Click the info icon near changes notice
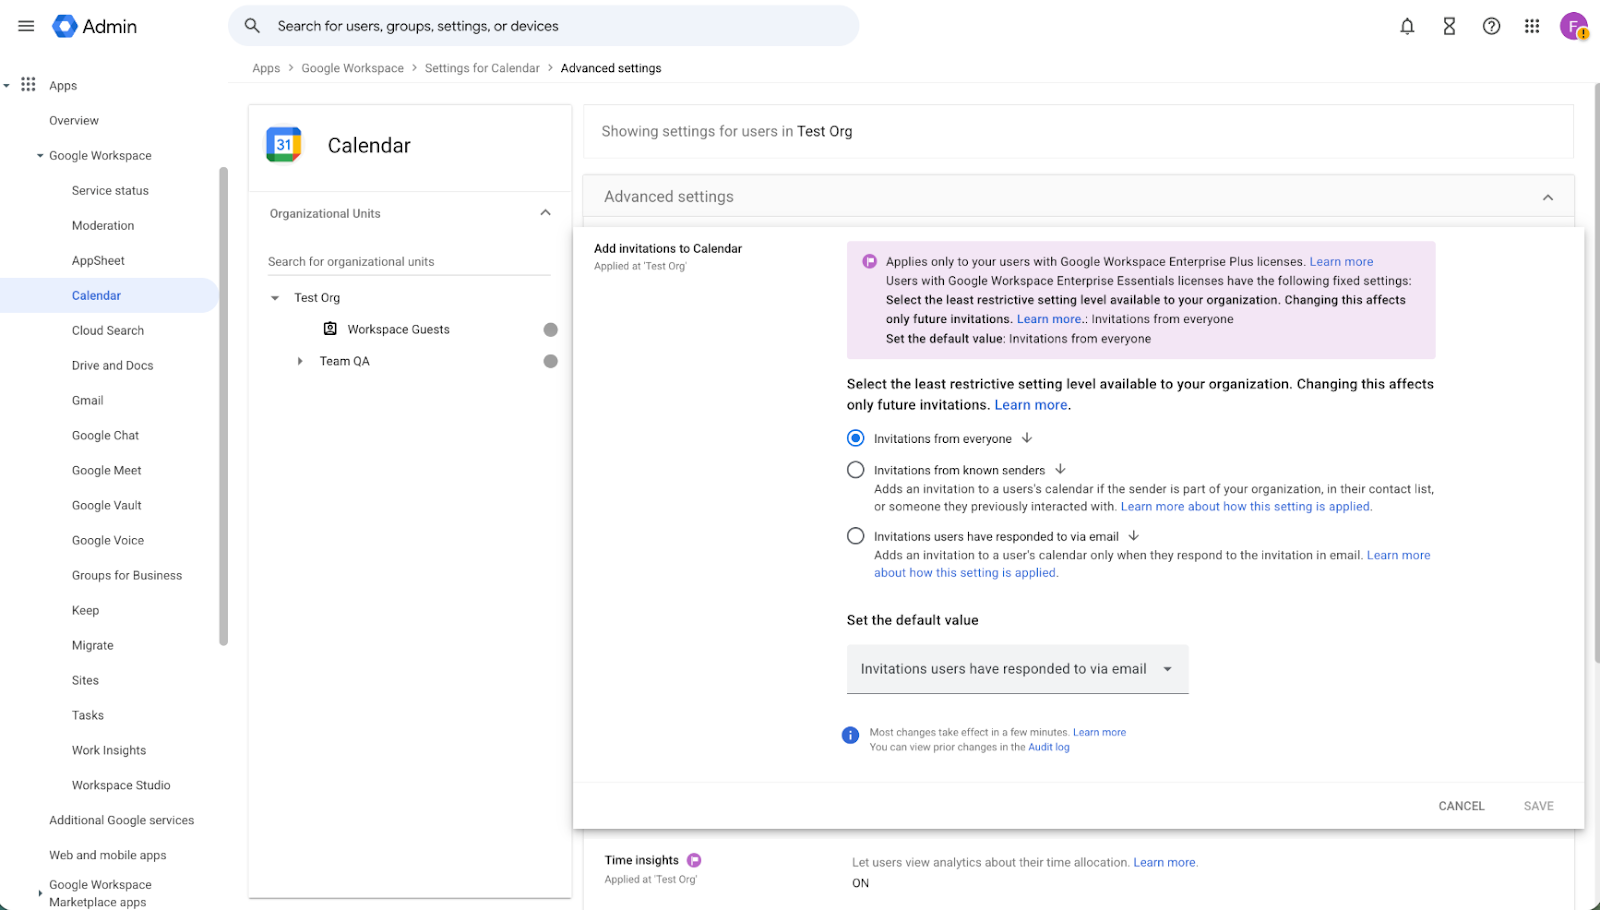The width and height of the screenshot is (1600, 910). (x=850, y=736)
